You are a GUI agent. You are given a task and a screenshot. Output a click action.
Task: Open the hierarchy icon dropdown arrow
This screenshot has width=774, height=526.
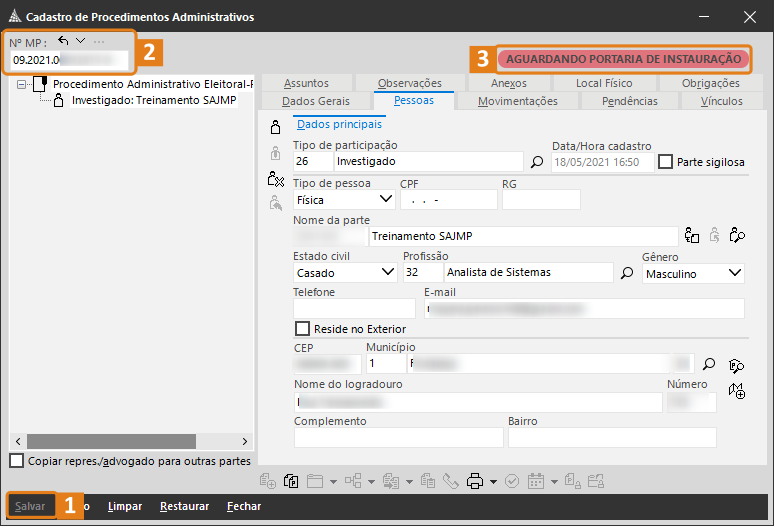371,482
